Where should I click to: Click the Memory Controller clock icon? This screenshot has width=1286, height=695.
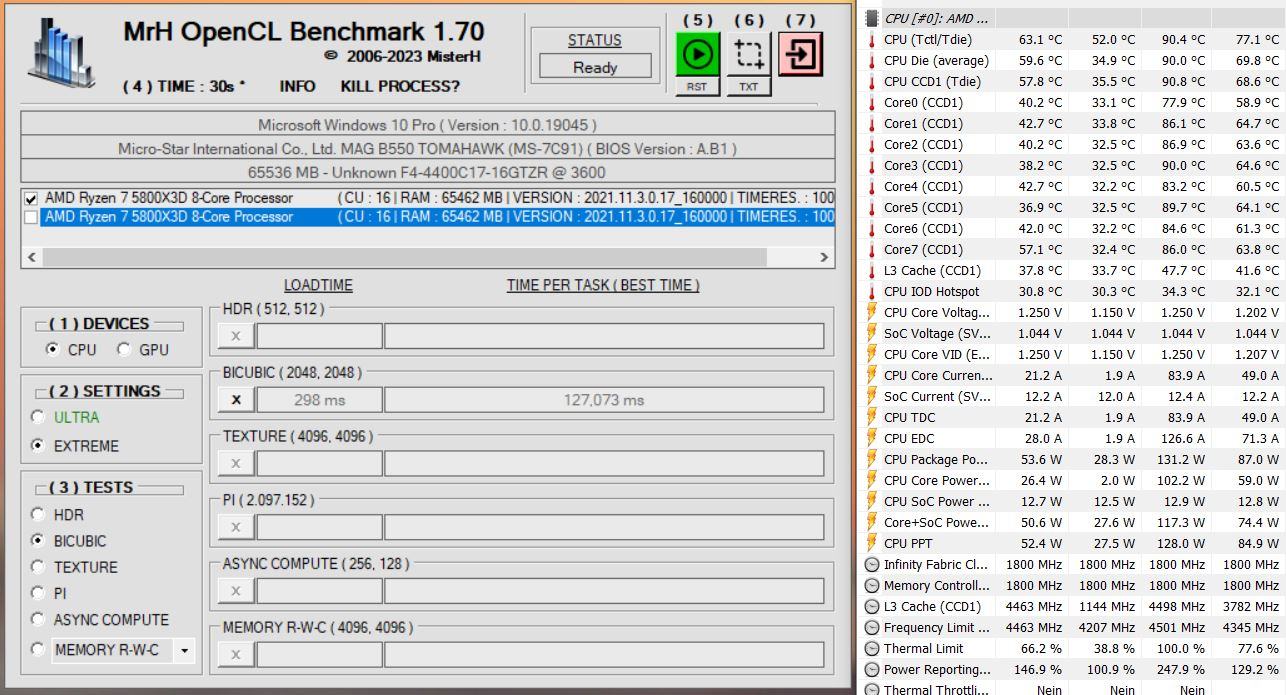[872, 586]
